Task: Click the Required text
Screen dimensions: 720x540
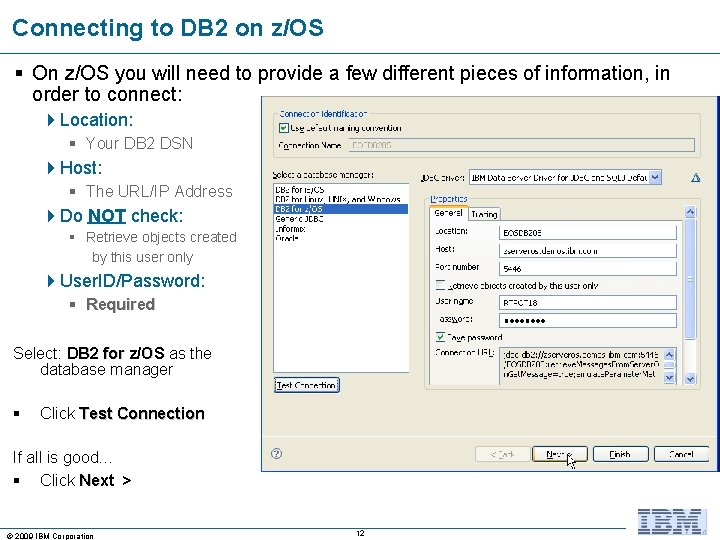Action: coord(120,304)
